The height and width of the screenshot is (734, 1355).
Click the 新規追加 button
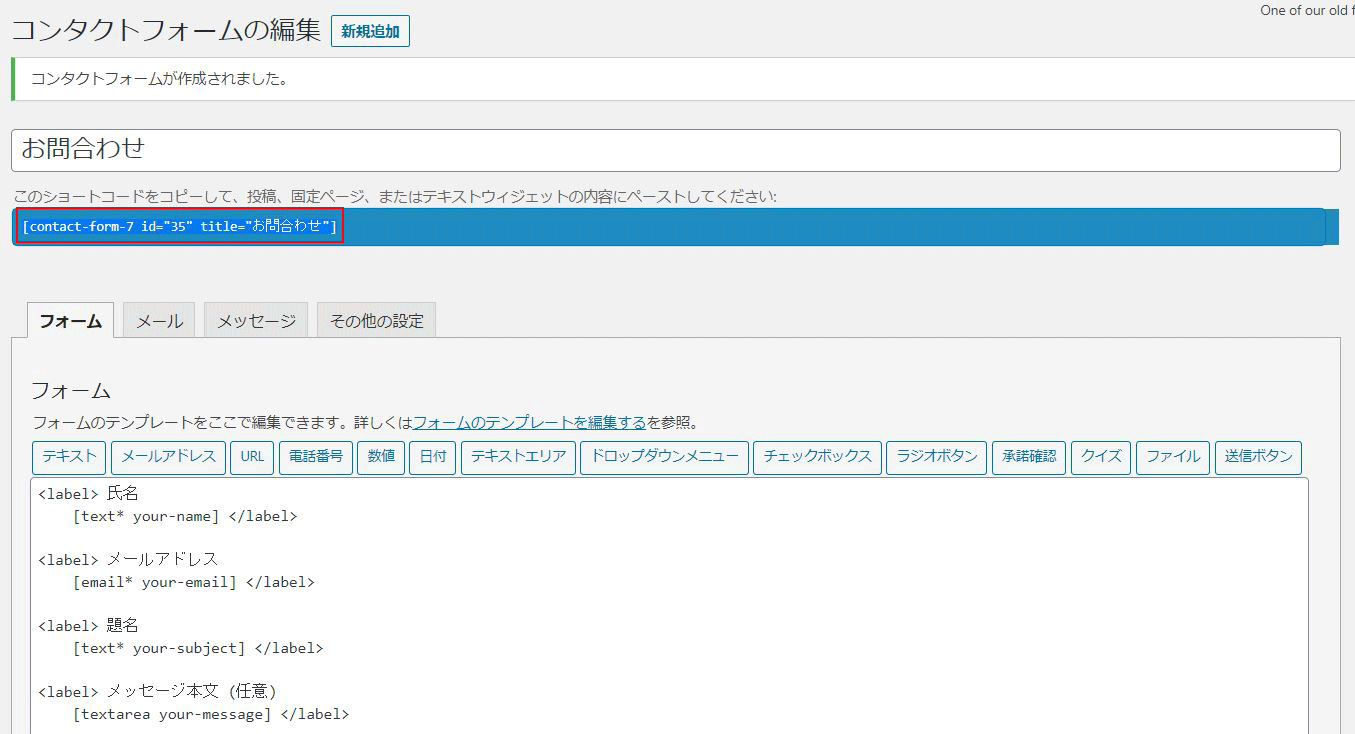[x=370, y=31]
